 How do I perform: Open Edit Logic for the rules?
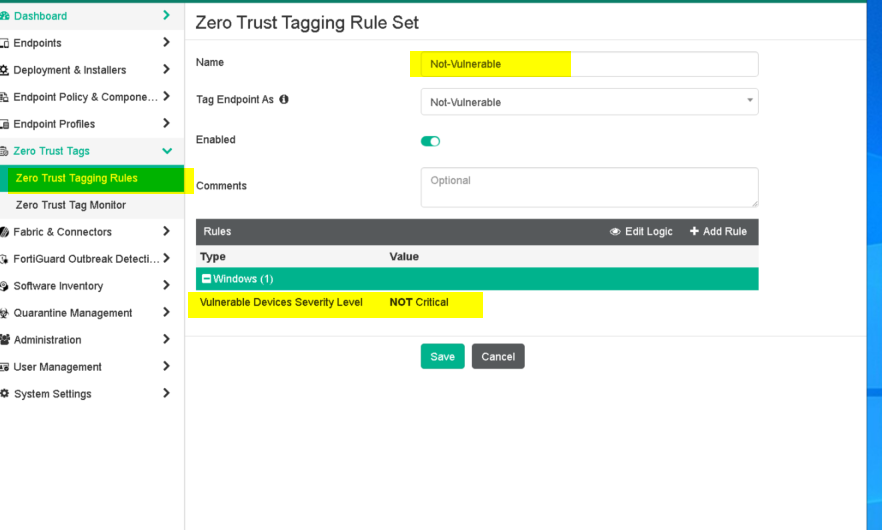tap(641, 231)
